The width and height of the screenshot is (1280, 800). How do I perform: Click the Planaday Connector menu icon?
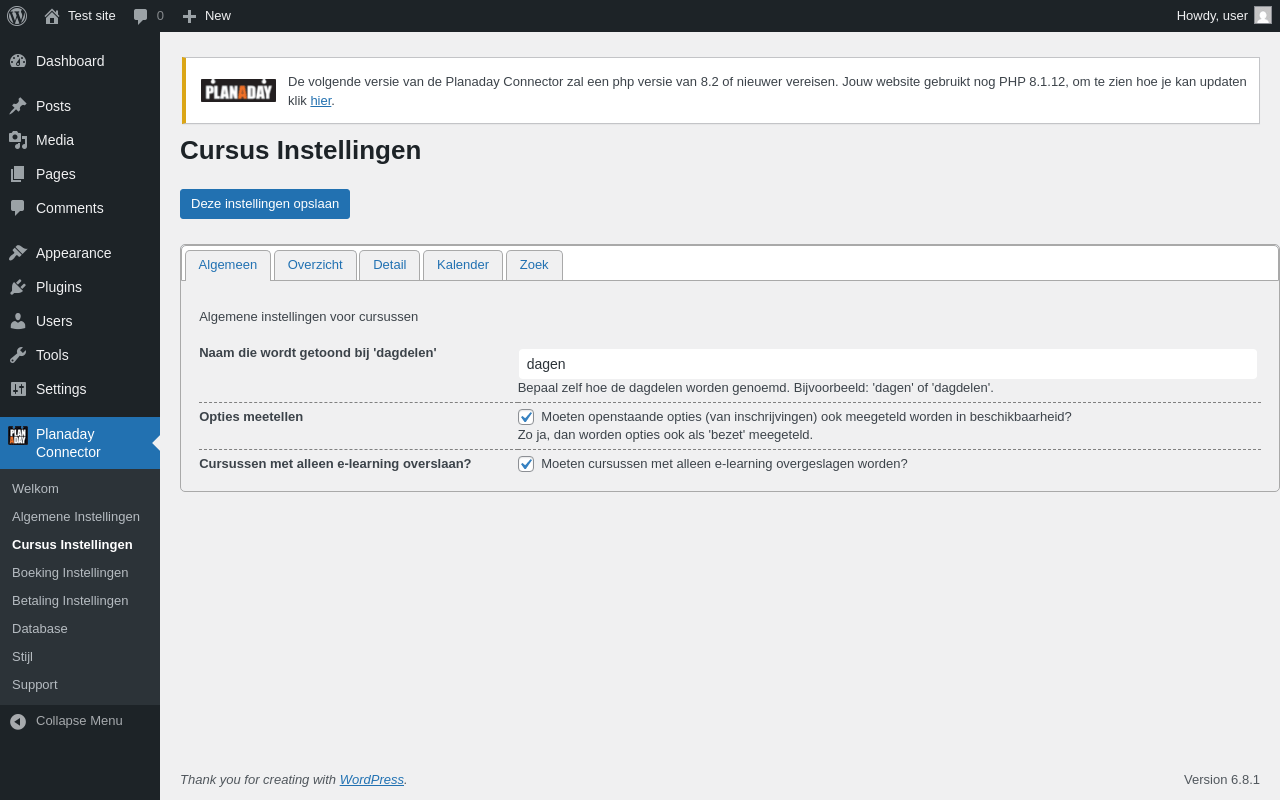point(18,435)
